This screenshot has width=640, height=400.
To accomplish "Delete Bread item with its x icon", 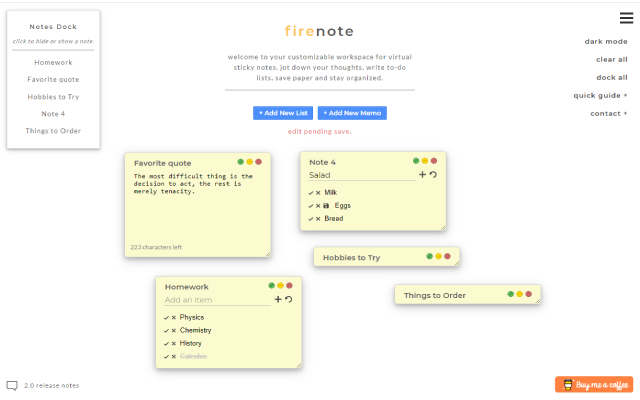I will [x=318, y=219].
